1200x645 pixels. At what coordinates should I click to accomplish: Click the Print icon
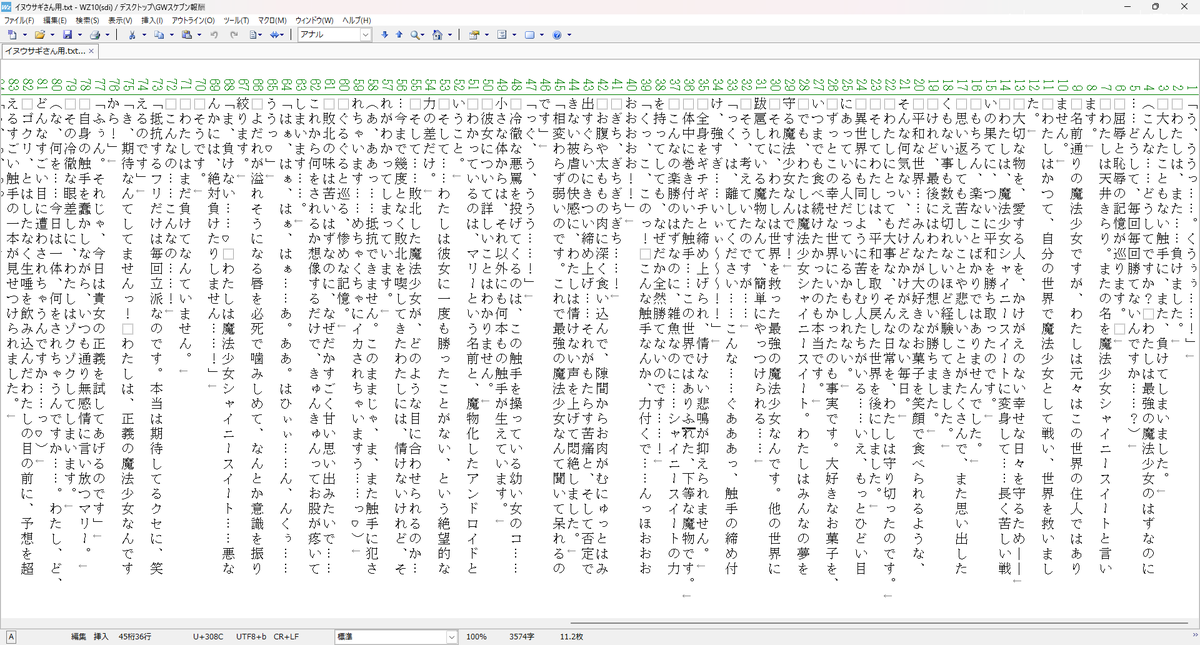click(95, 35)
